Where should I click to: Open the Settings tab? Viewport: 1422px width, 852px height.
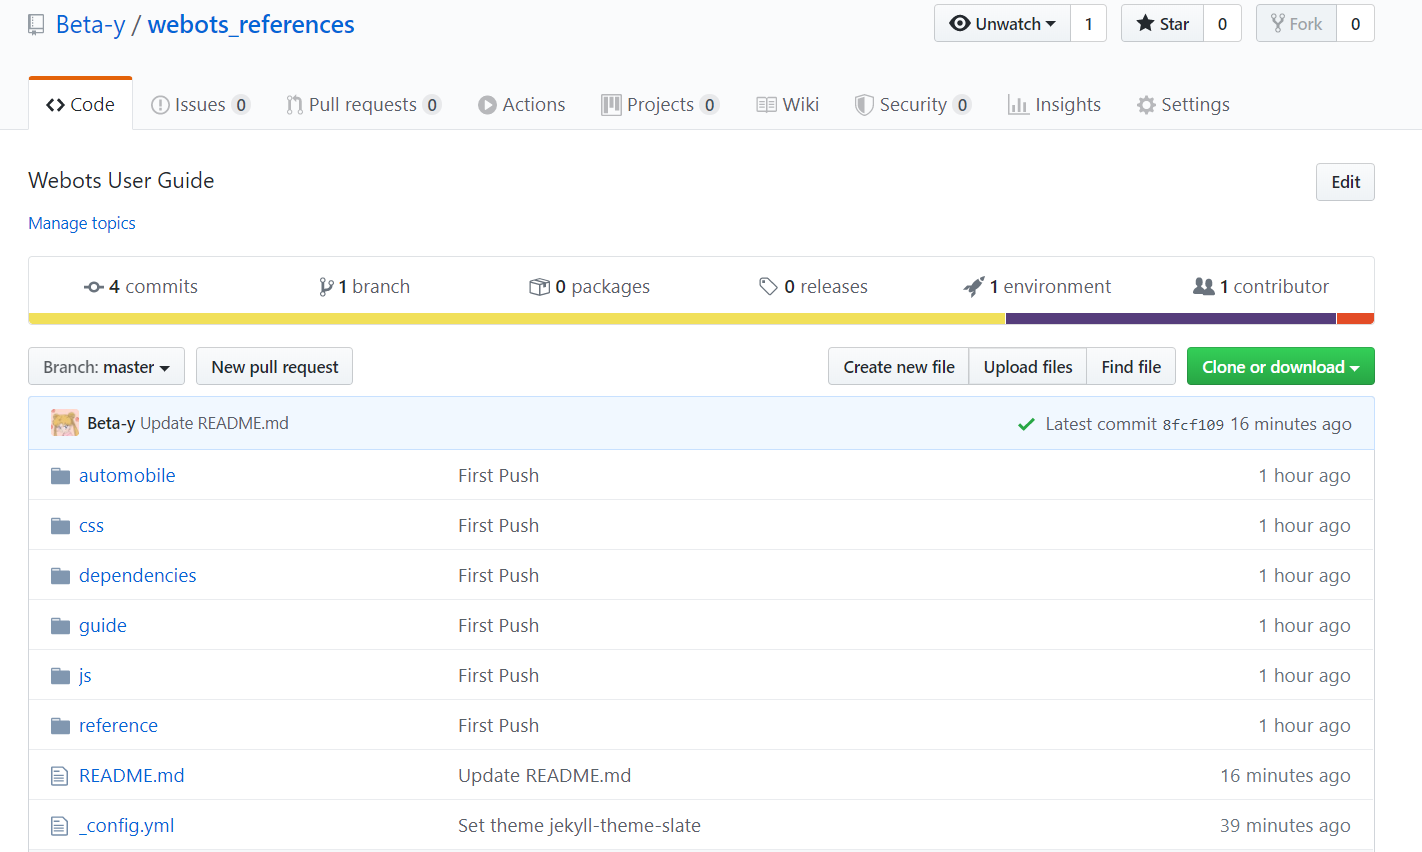pos(1183,104)
